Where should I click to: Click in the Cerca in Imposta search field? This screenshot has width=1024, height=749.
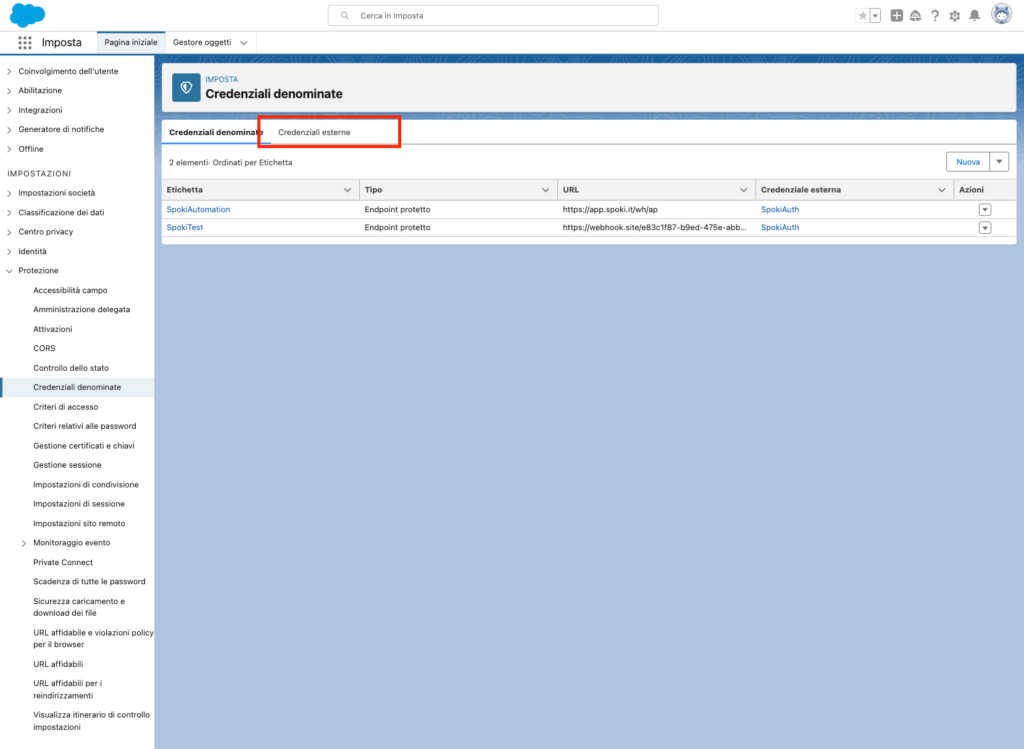tap(493, 16)
